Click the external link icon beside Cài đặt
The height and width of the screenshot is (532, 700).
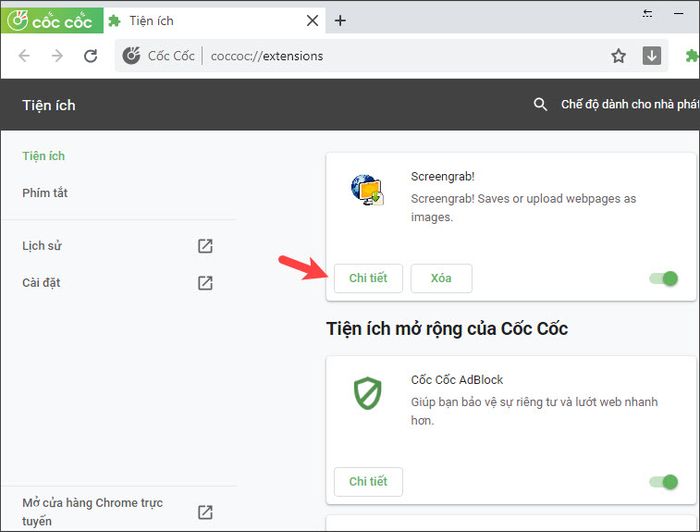click(x=205, y=283)
